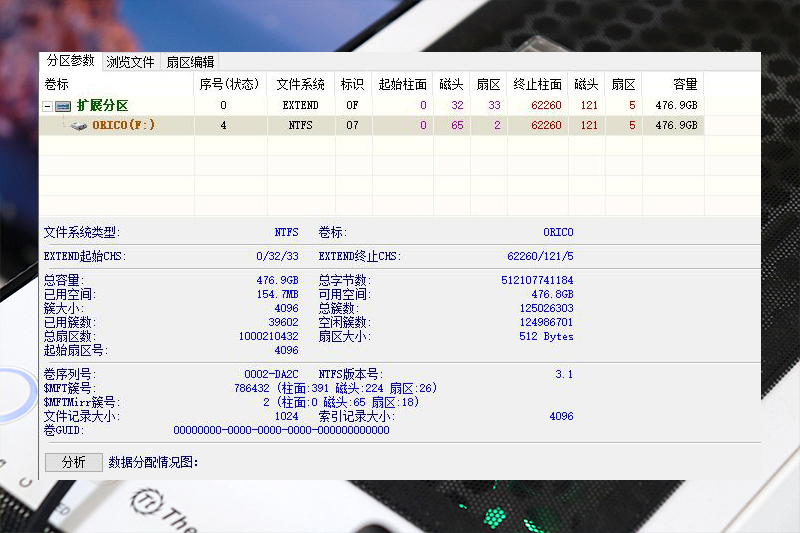Click the ORICO(F:) drive icon
Viewport: 800px width, 533px height.
coord(79,125)
